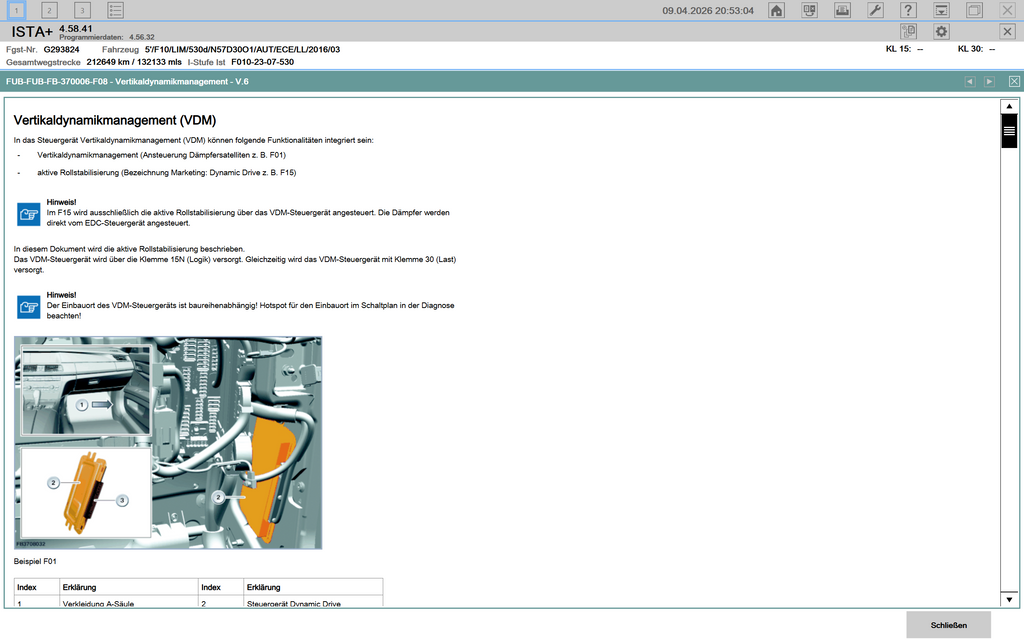Go to previous document with left arrow

click(x=969, y=81)
